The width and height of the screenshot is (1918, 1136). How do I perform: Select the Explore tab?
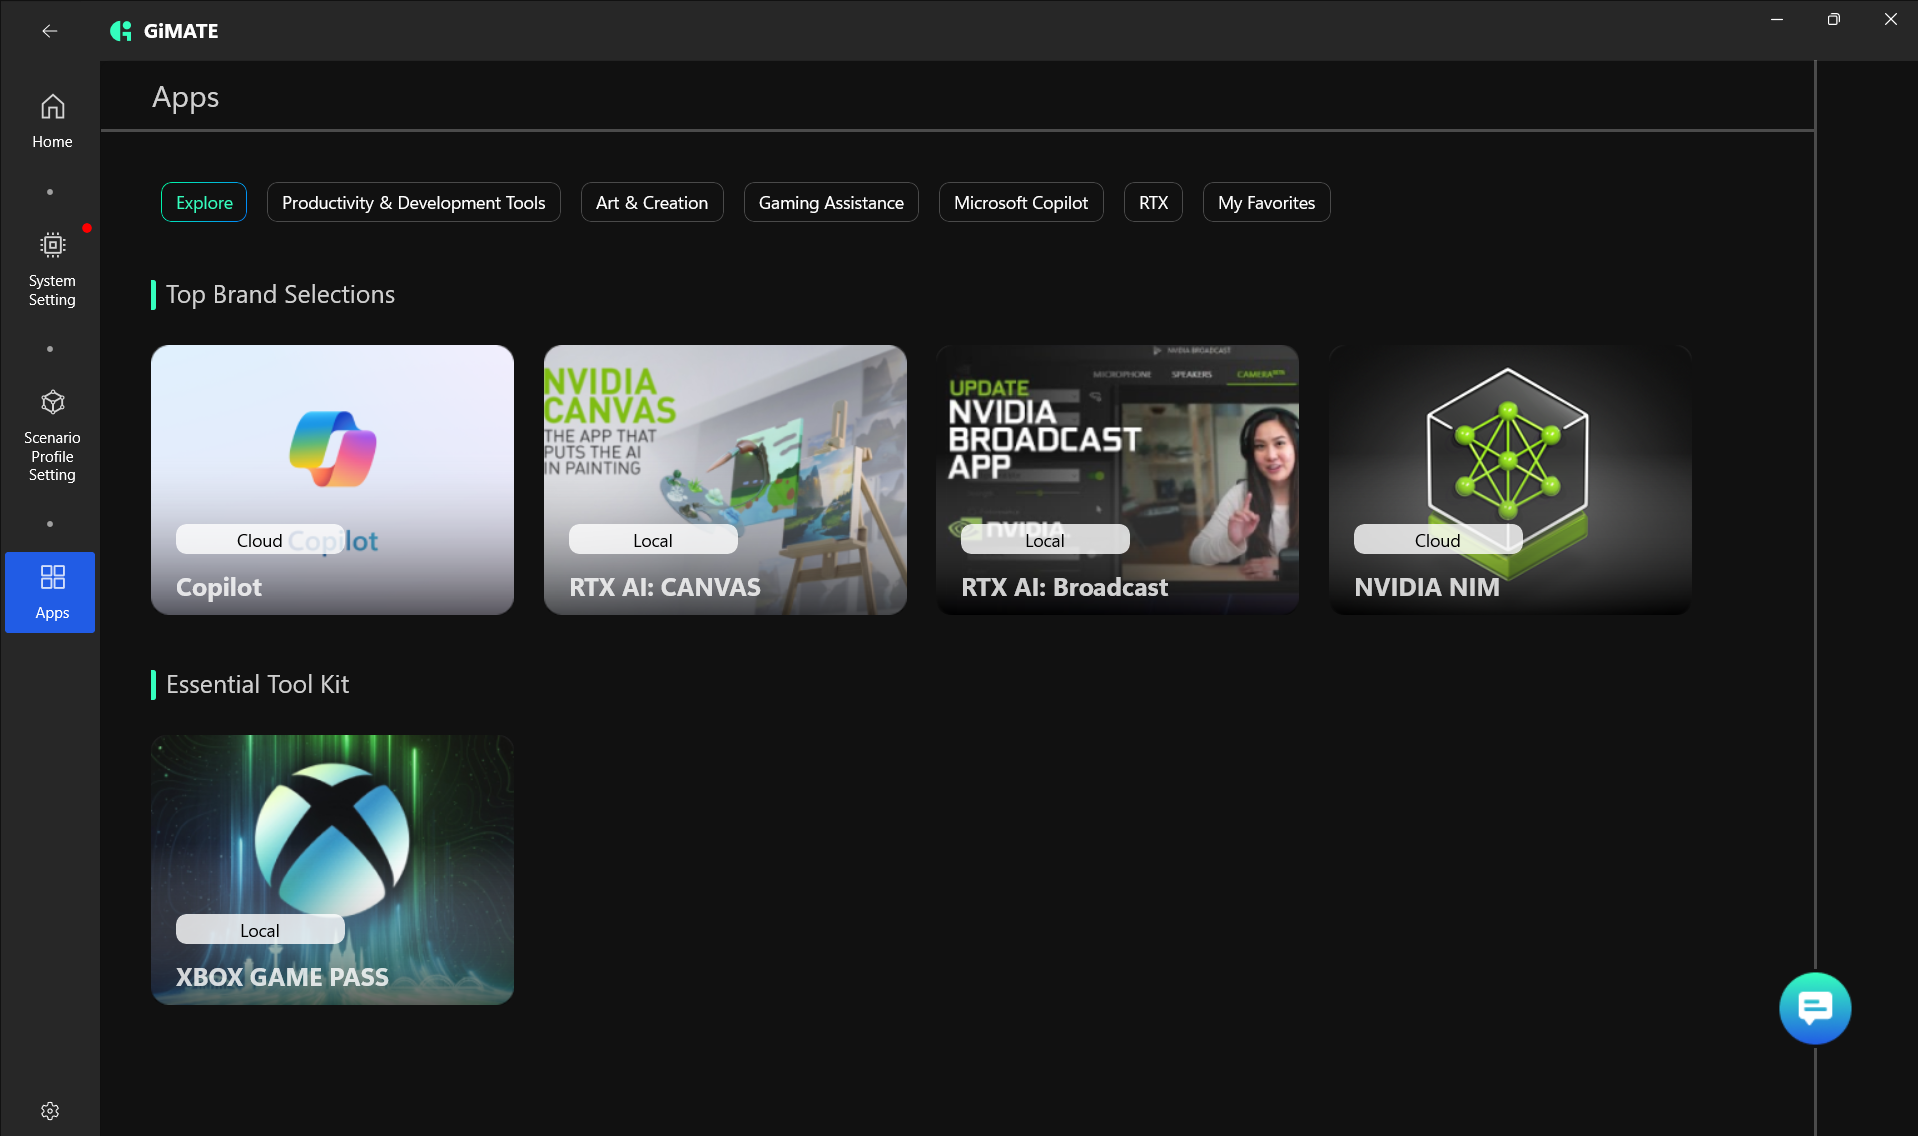pyautogui.click(x=204, y=202)
